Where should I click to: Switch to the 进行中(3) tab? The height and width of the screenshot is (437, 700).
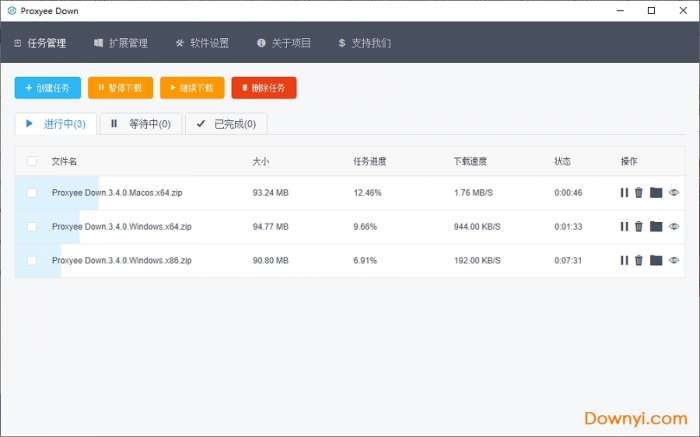pyautogui.click(x=56, y=124)
